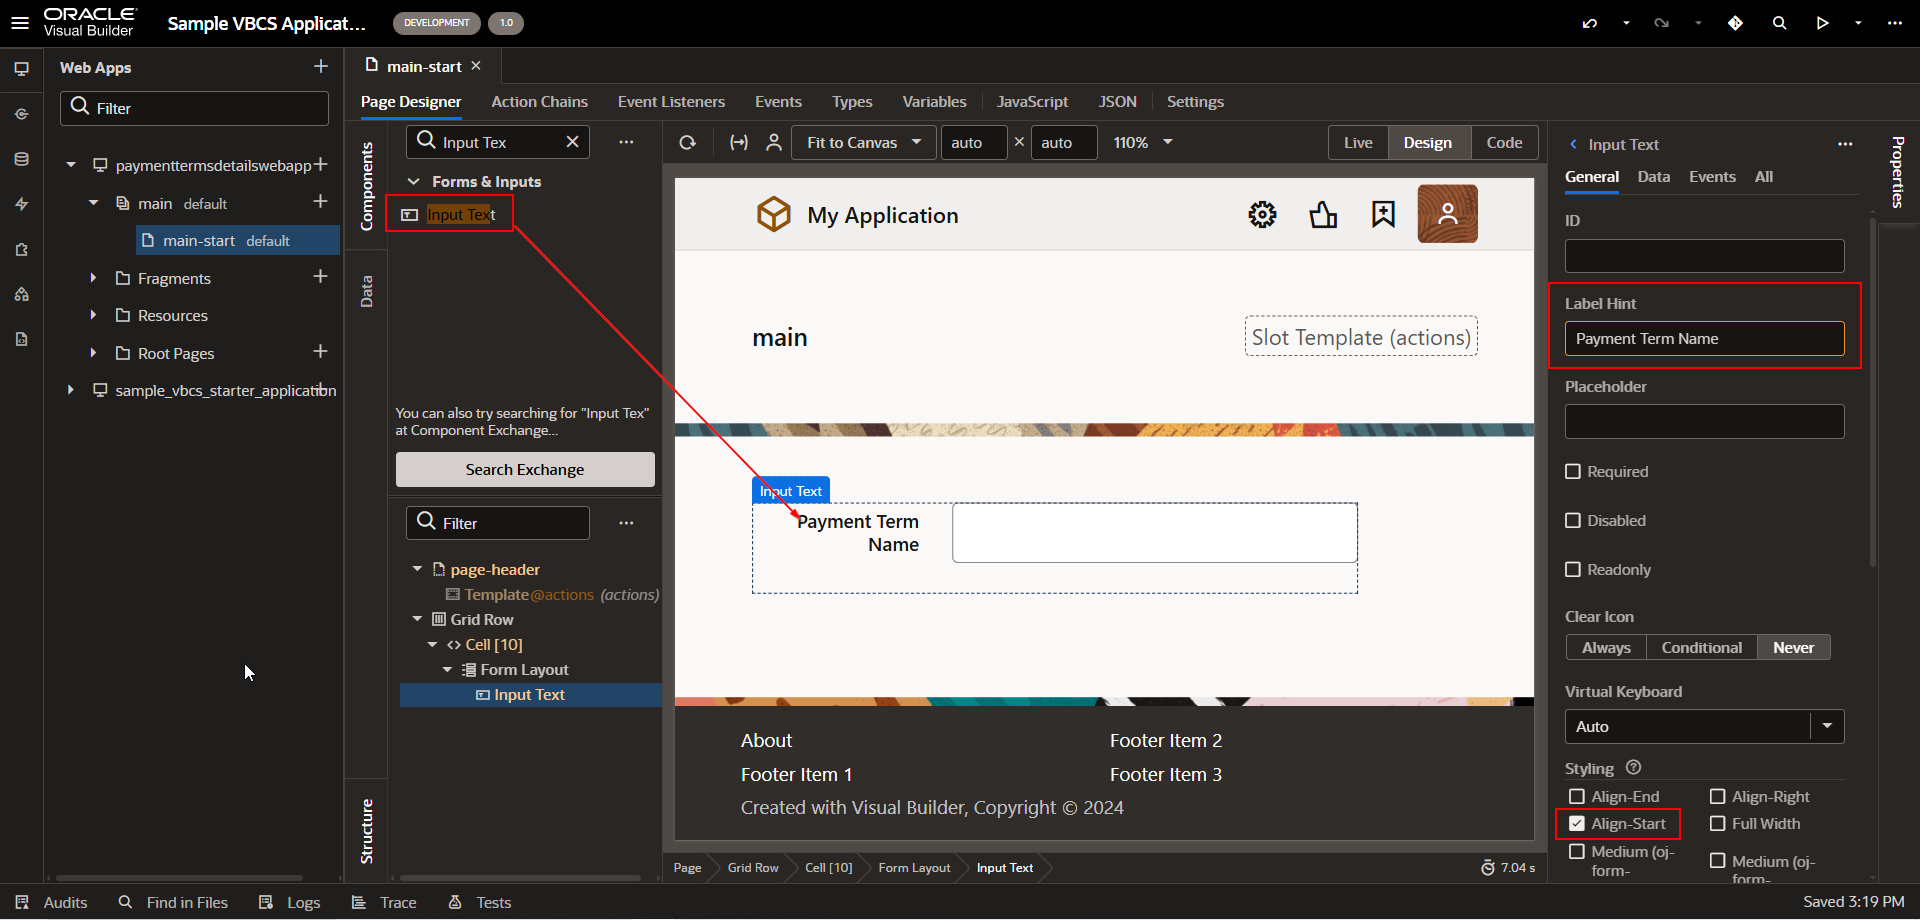The width and height of the screenshot is (1920, 920).
Task: Open the Git diamond icon
Action: point(1735,23)
